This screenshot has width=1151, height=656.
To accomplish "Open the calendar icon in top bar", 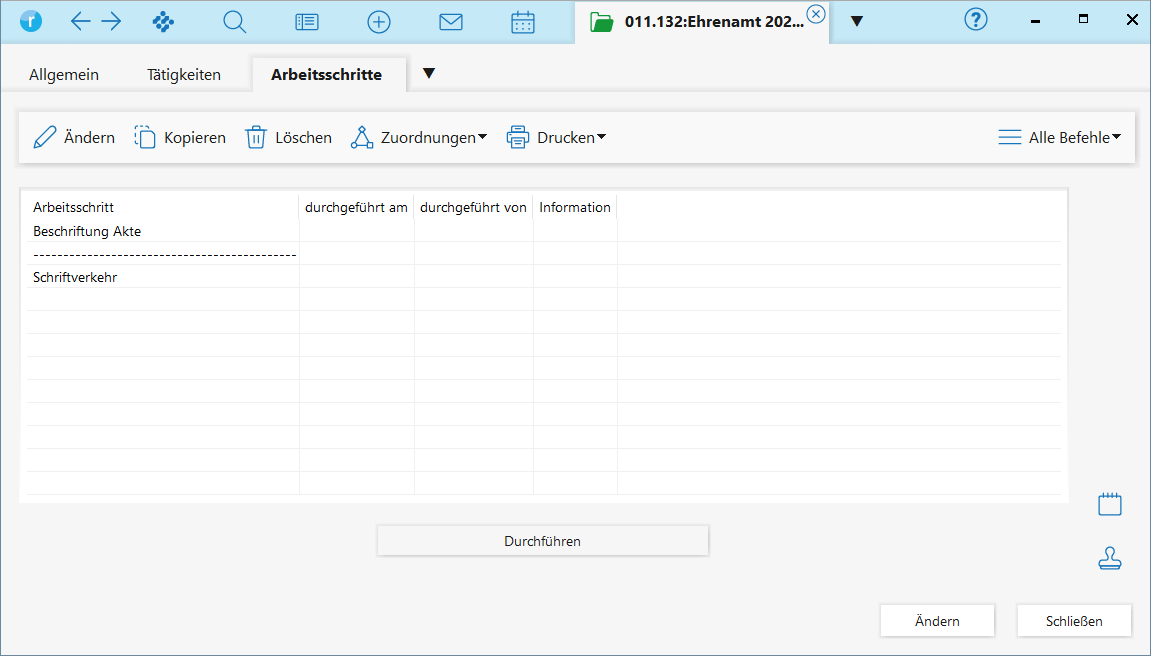I will (x=523, y=21).
